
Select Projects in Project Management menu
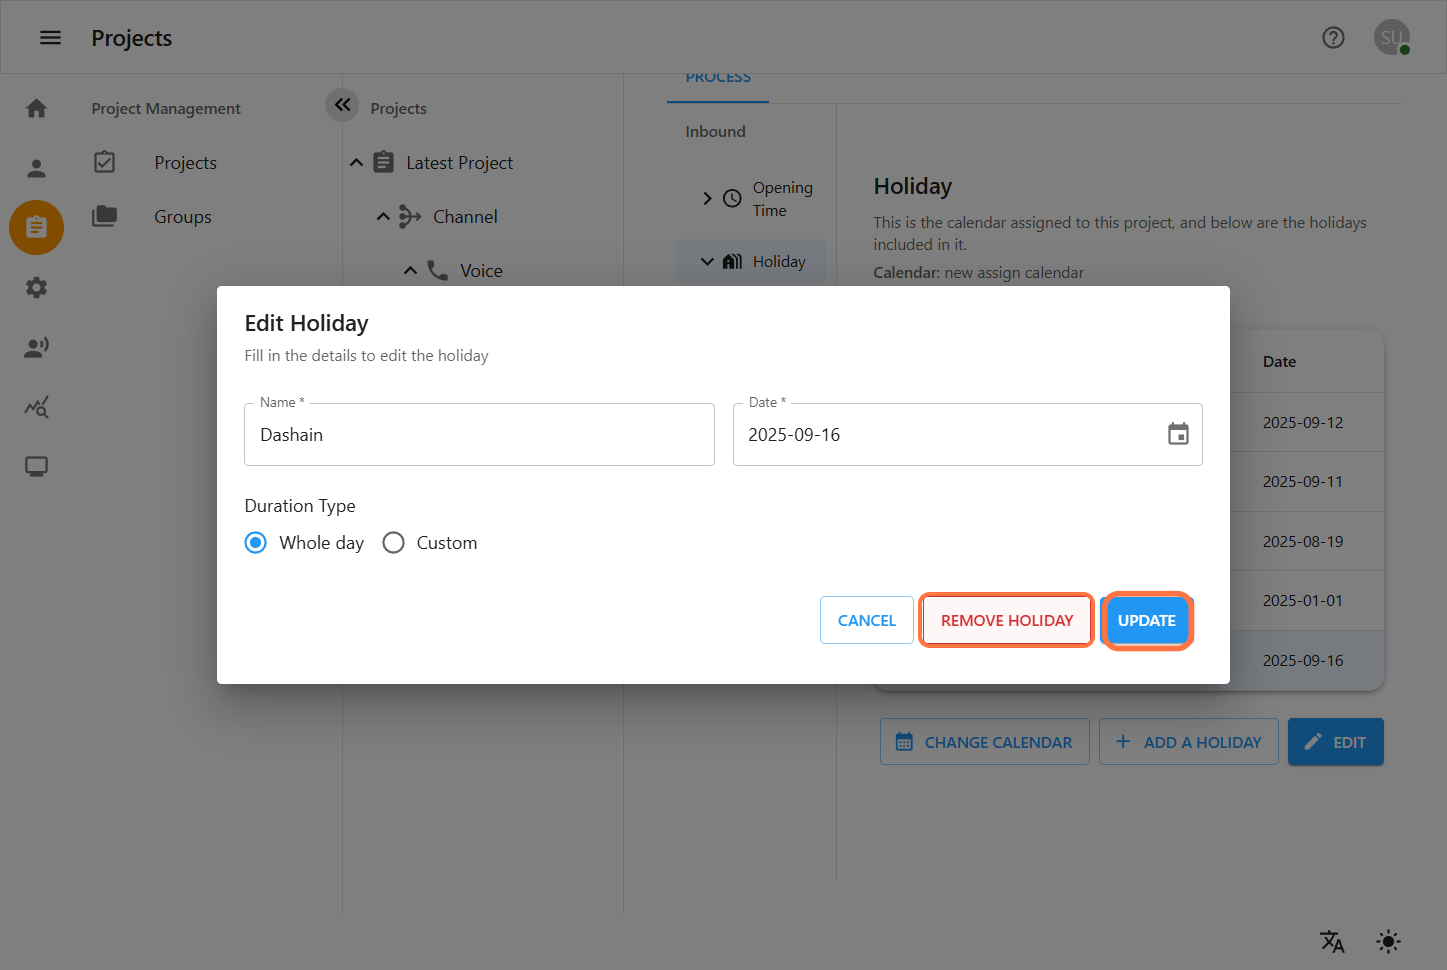point(185,163)
